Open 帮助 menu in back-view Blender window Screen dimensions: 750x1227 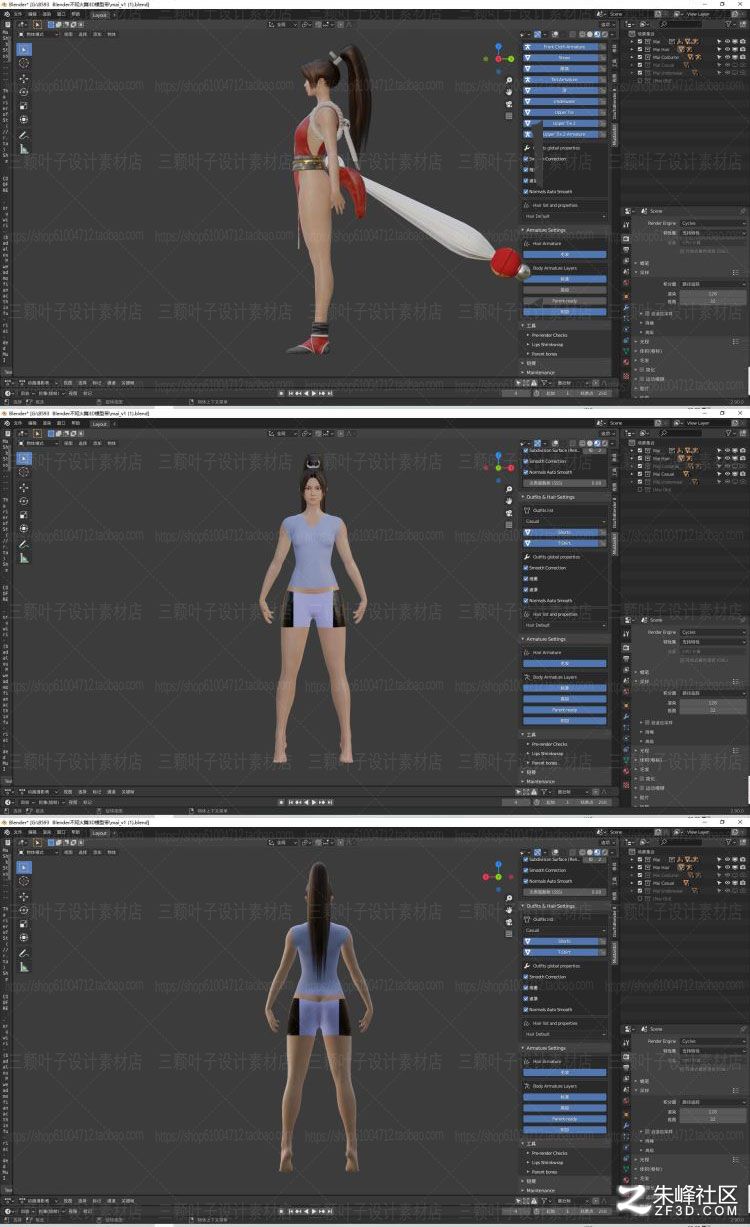76,833
